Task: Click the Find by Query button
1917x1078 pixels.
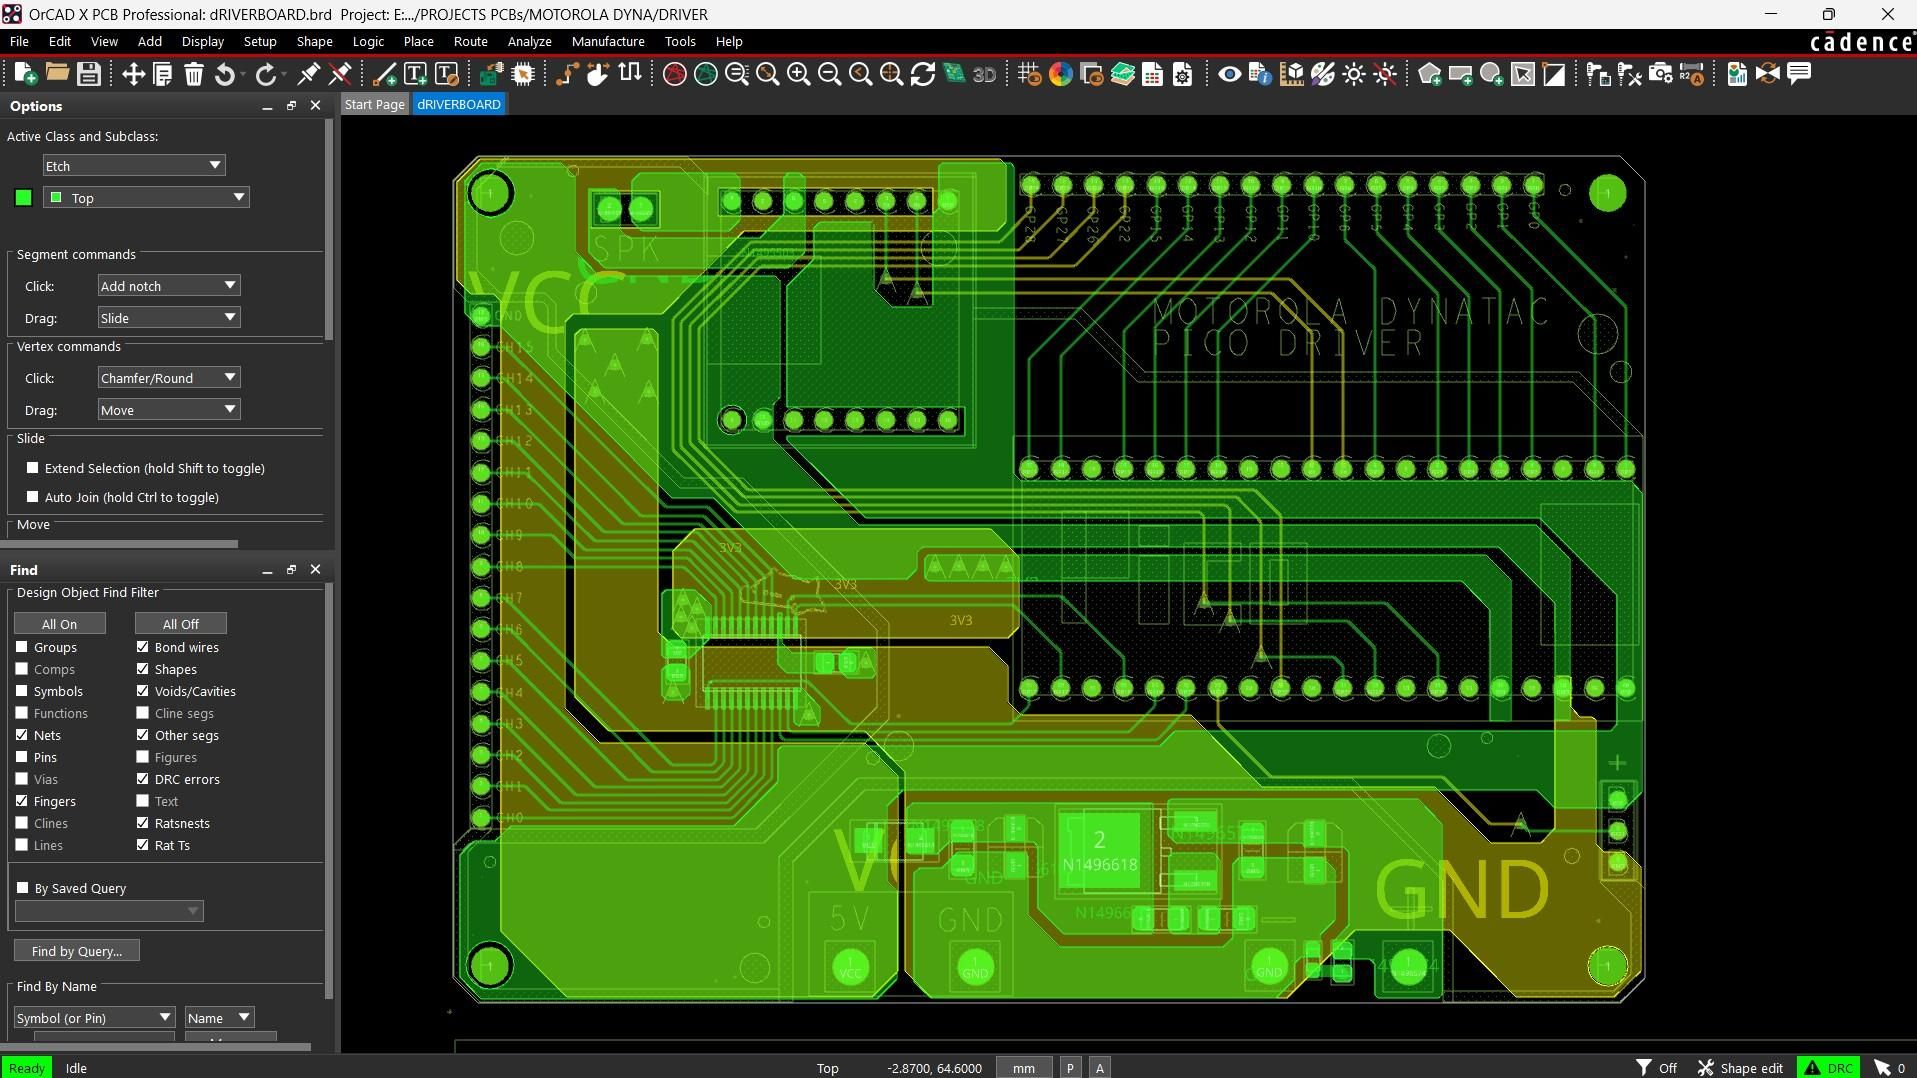Action: pyautogui.click(x=77, y=951)
